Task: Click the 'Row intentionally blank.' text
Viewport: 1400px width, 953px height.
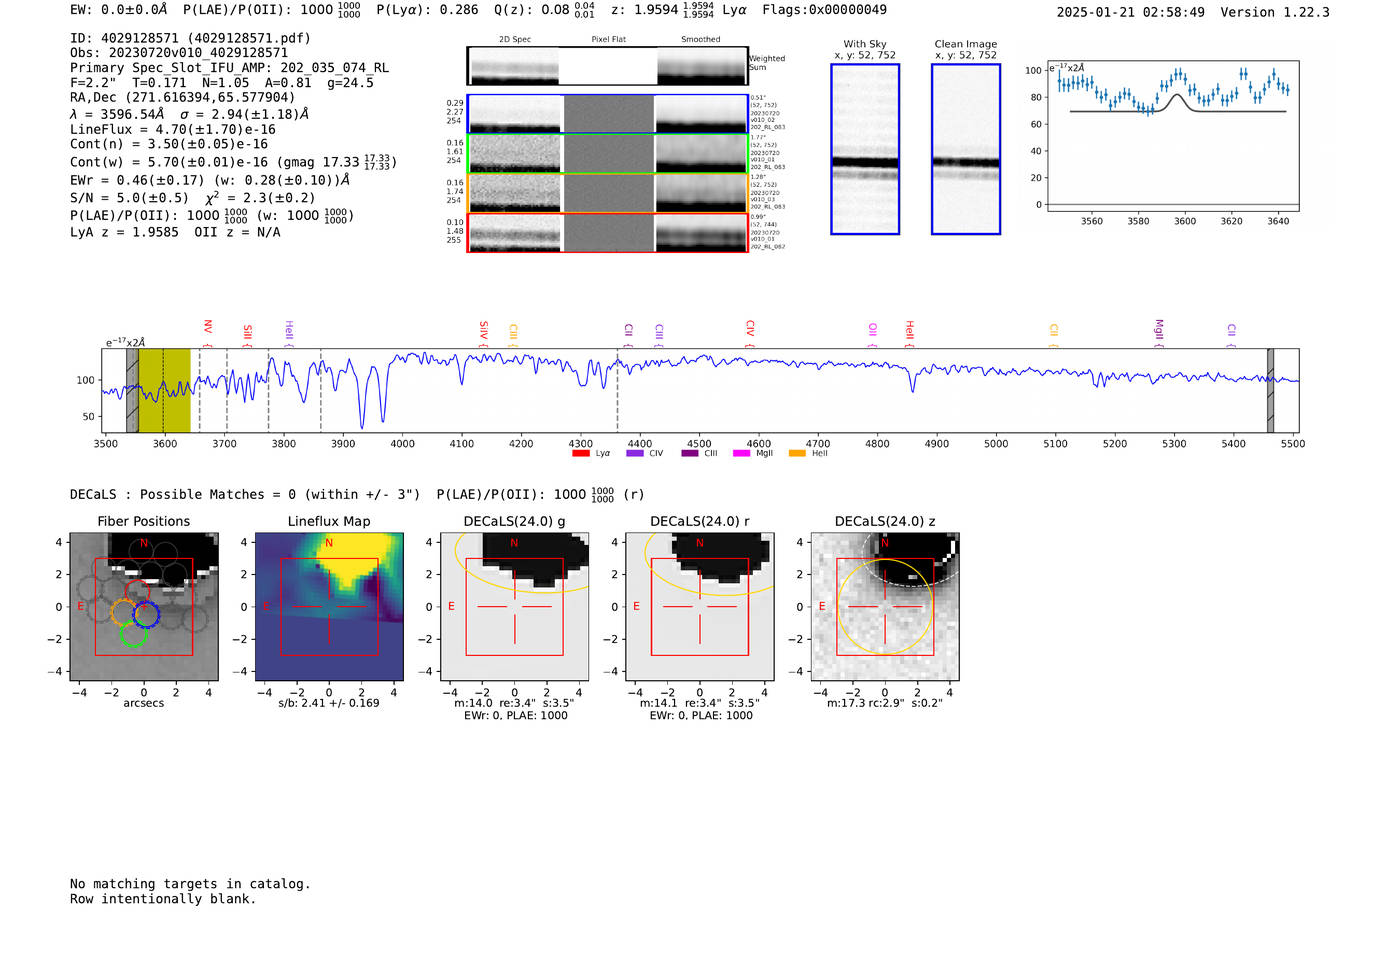Action: pyautogui.click(x=163, y=899)
